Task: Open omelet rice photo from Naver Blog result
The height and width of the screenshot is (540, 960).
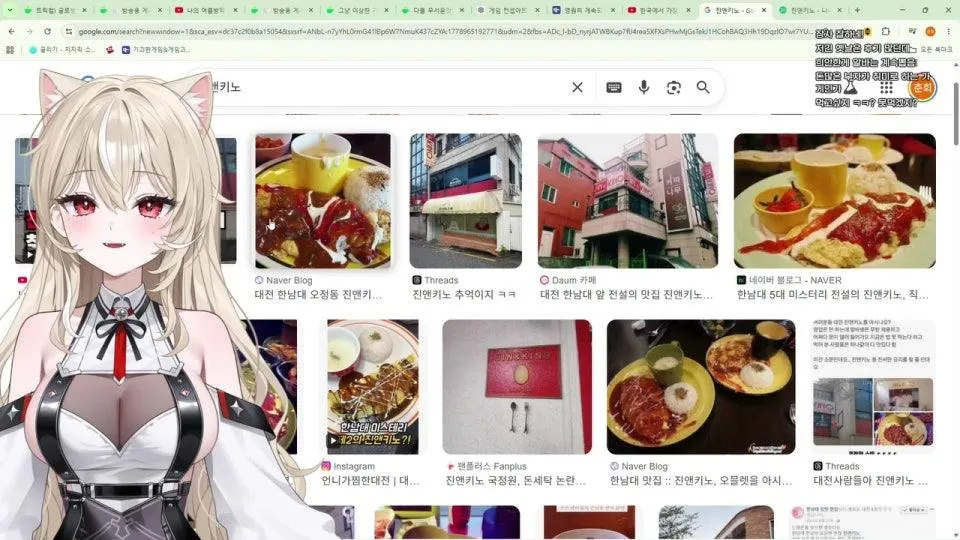Action: coord(323,201)
